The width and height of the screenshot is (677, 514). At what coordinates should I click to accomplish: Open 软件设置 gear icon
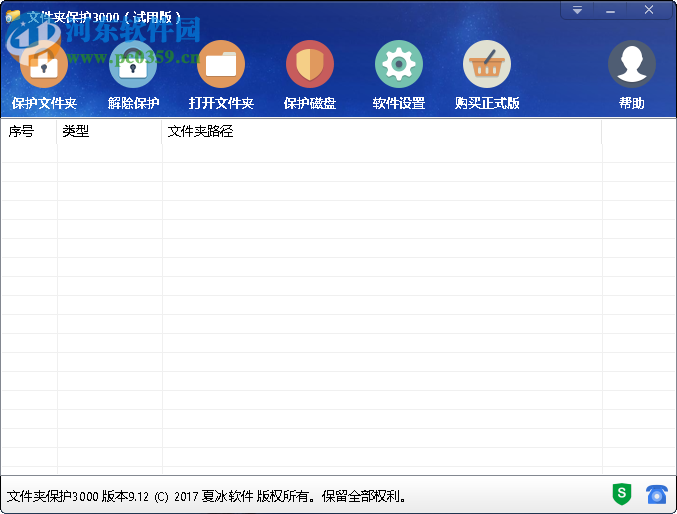tap(399, 64)
